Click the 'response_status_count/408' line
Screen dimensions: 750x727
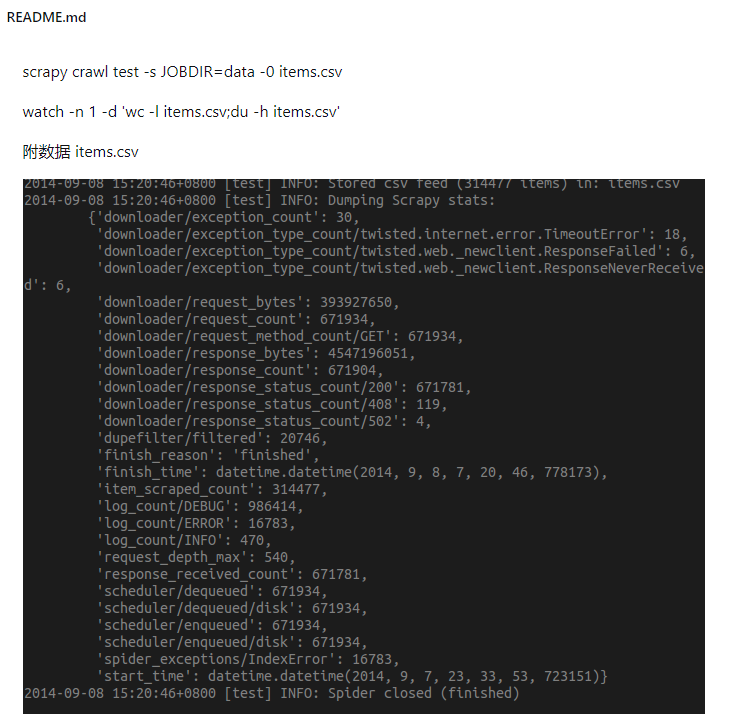272,404
